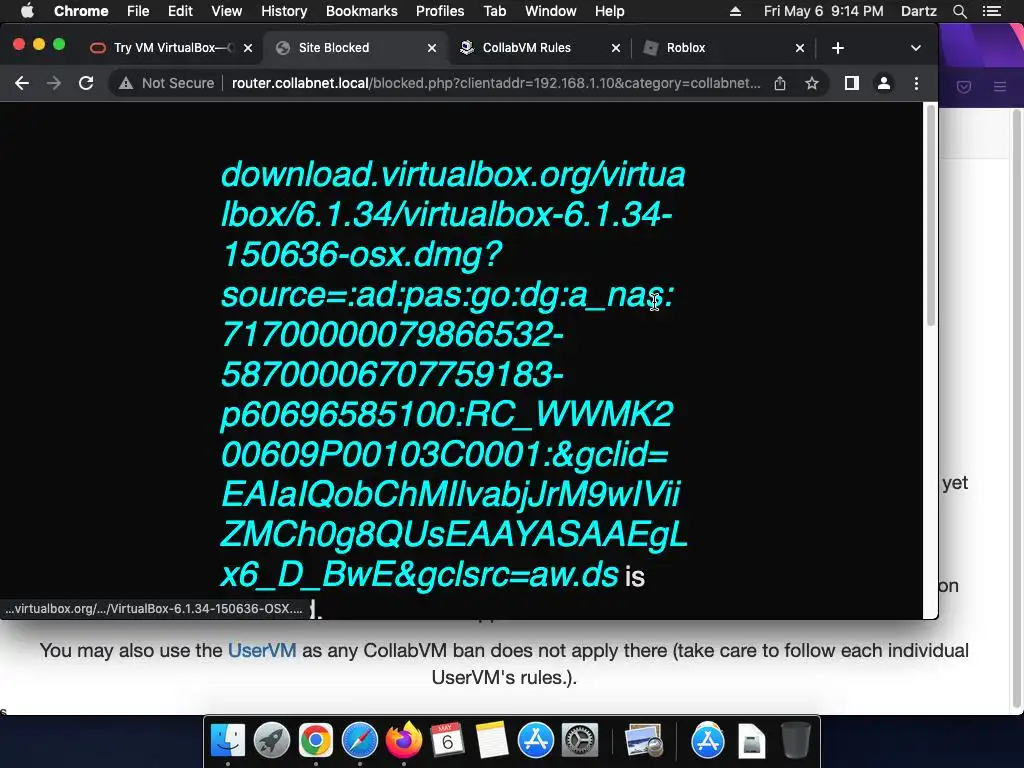Open the Help menu

(609, 11)
